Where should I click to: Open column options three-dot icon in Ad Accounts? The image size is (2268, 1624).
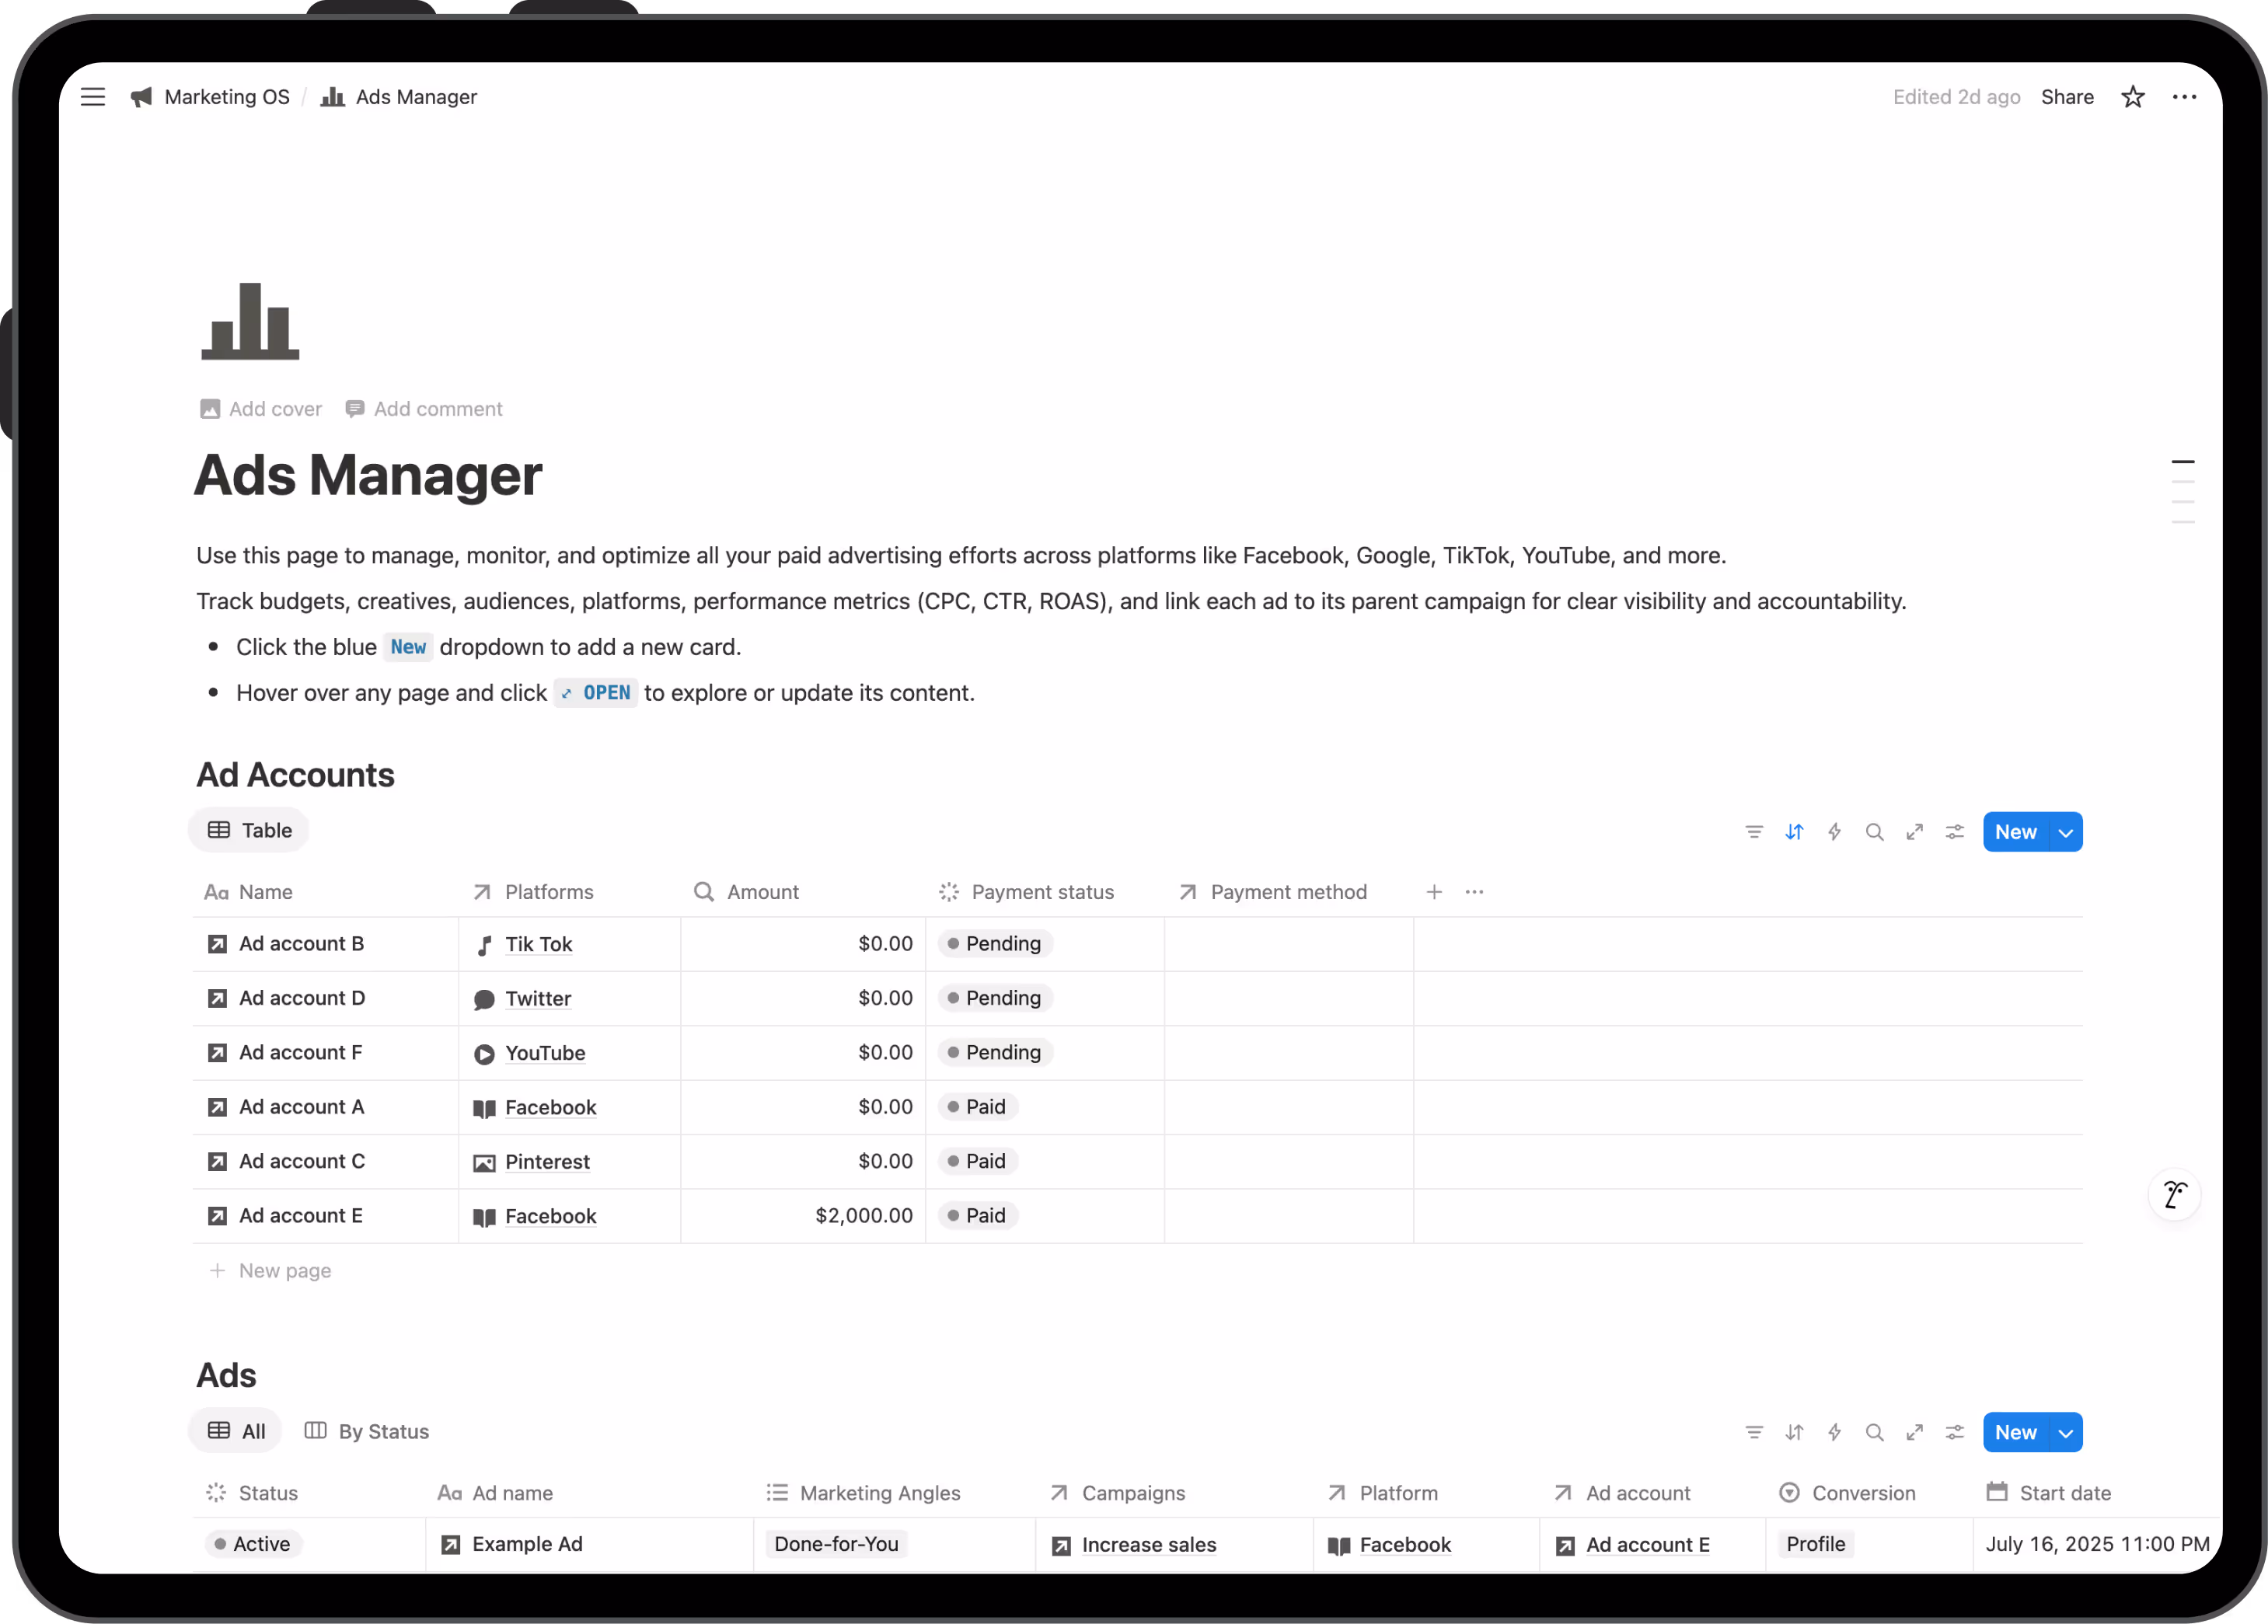(x=1474, y=892)
